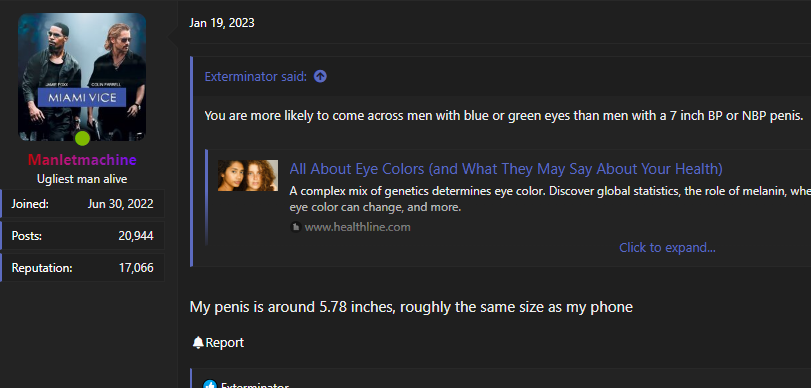Follow the "Exterminator said:" quote link
Viewport: 811px width, 388px height.
(x=256, y=77)
